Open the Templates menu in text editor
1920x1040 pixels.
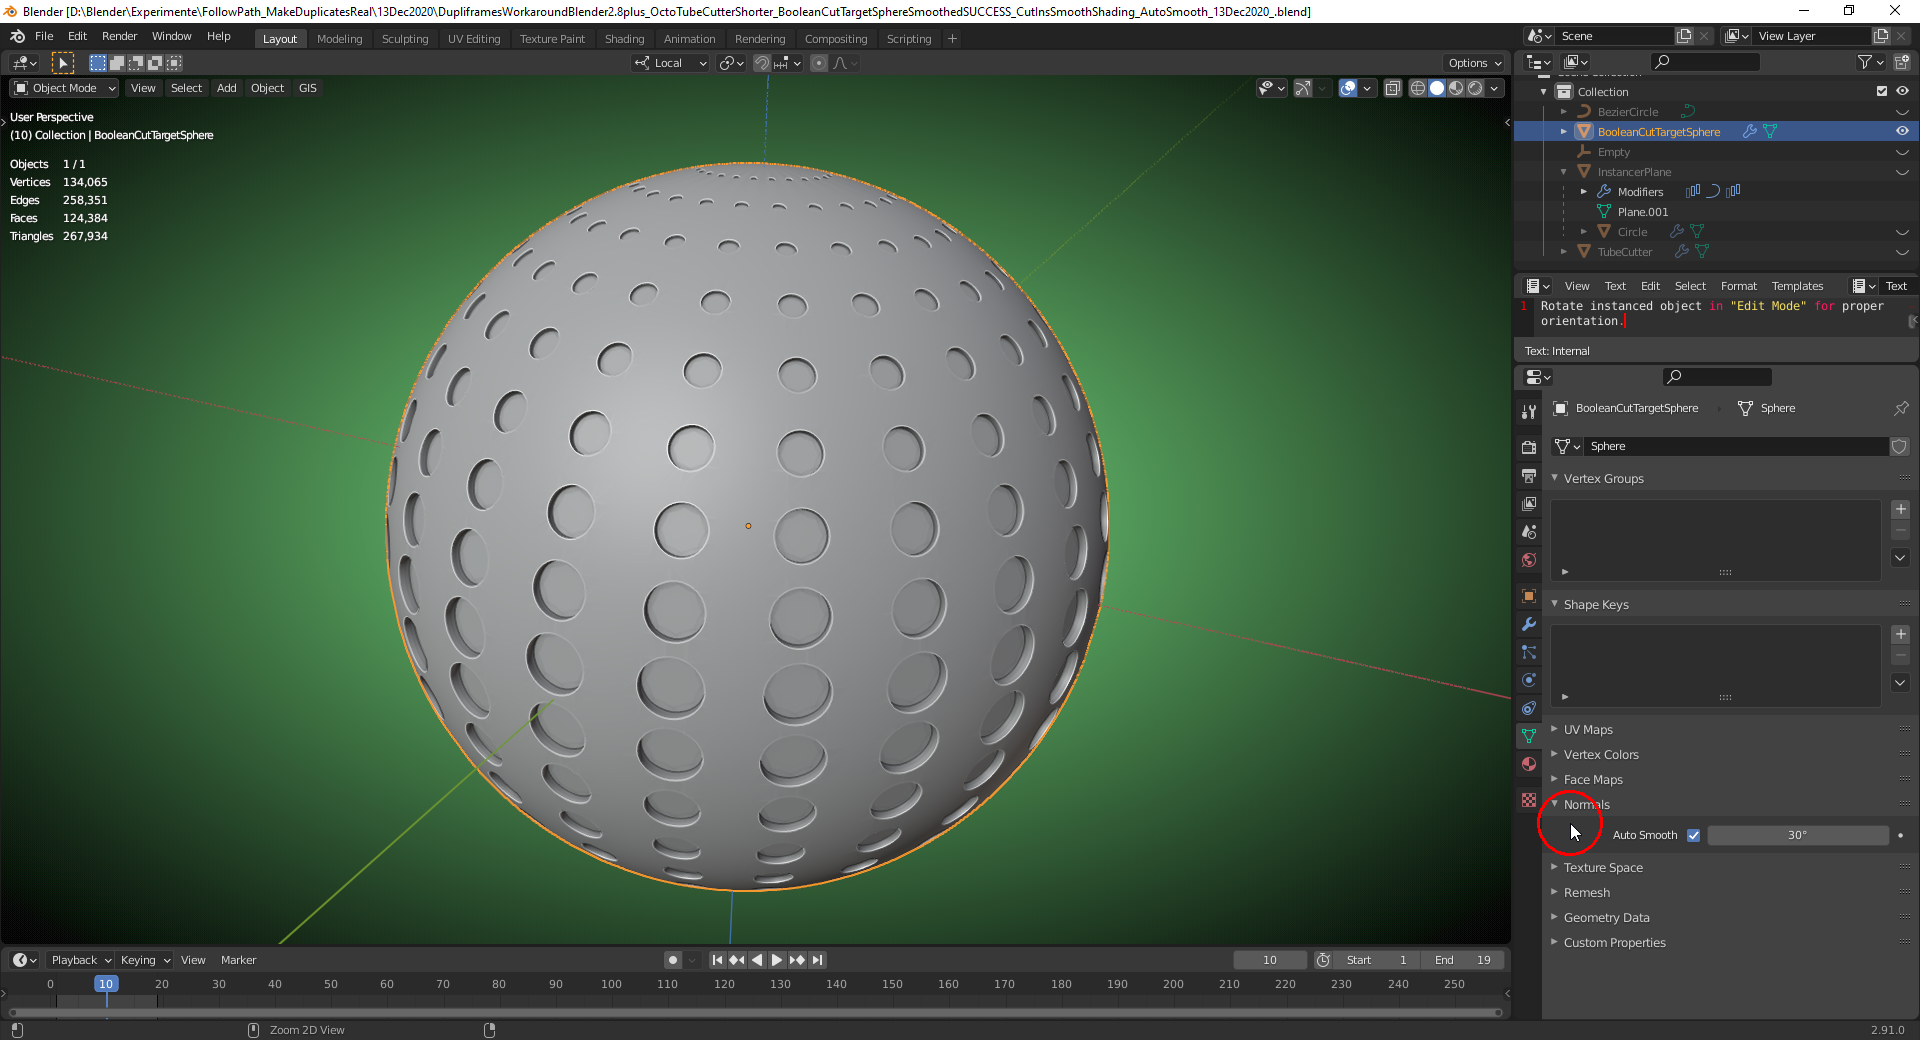click(1797, 286)
